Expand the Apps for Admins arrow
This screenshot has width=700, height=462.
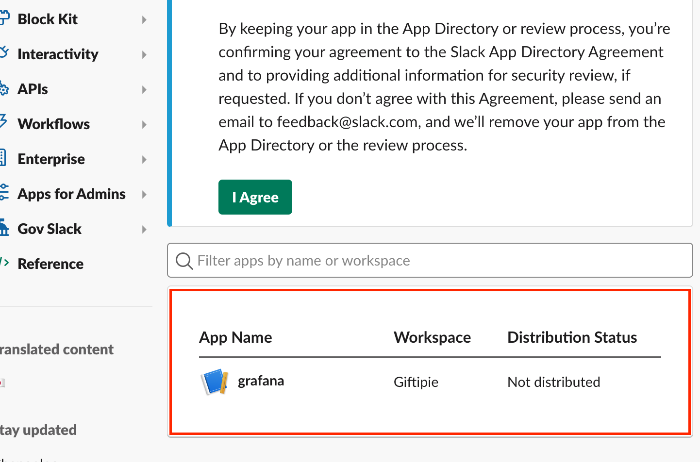coord(144,194)
